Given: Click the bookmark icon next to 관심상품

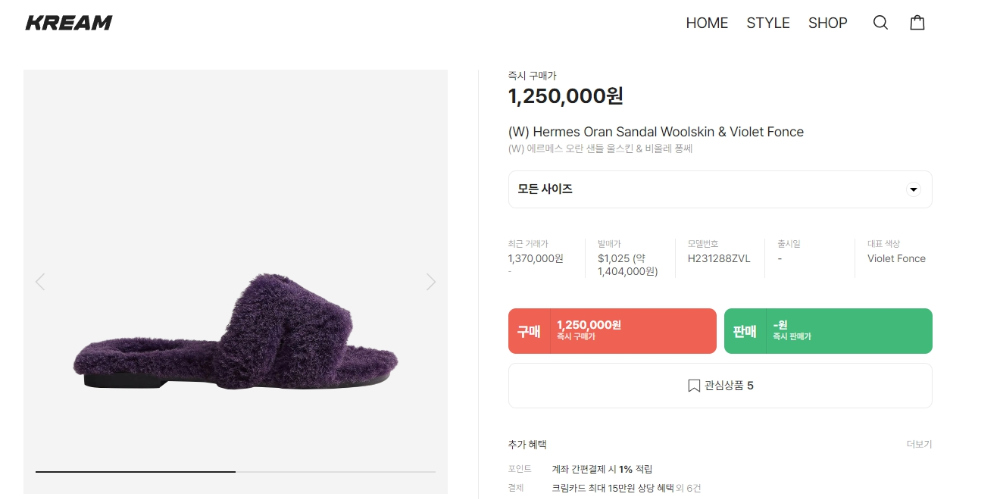Looking at the screenshot, I should pos(694,385).
